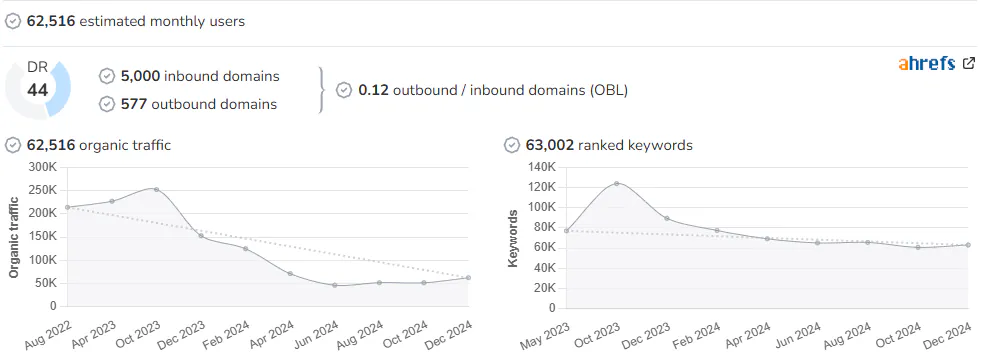Image resolution: width=982 pixels, height=361 pixels.
Task: Select Oct 2024 point on keywords chart
Action: (x=917, y=248)
